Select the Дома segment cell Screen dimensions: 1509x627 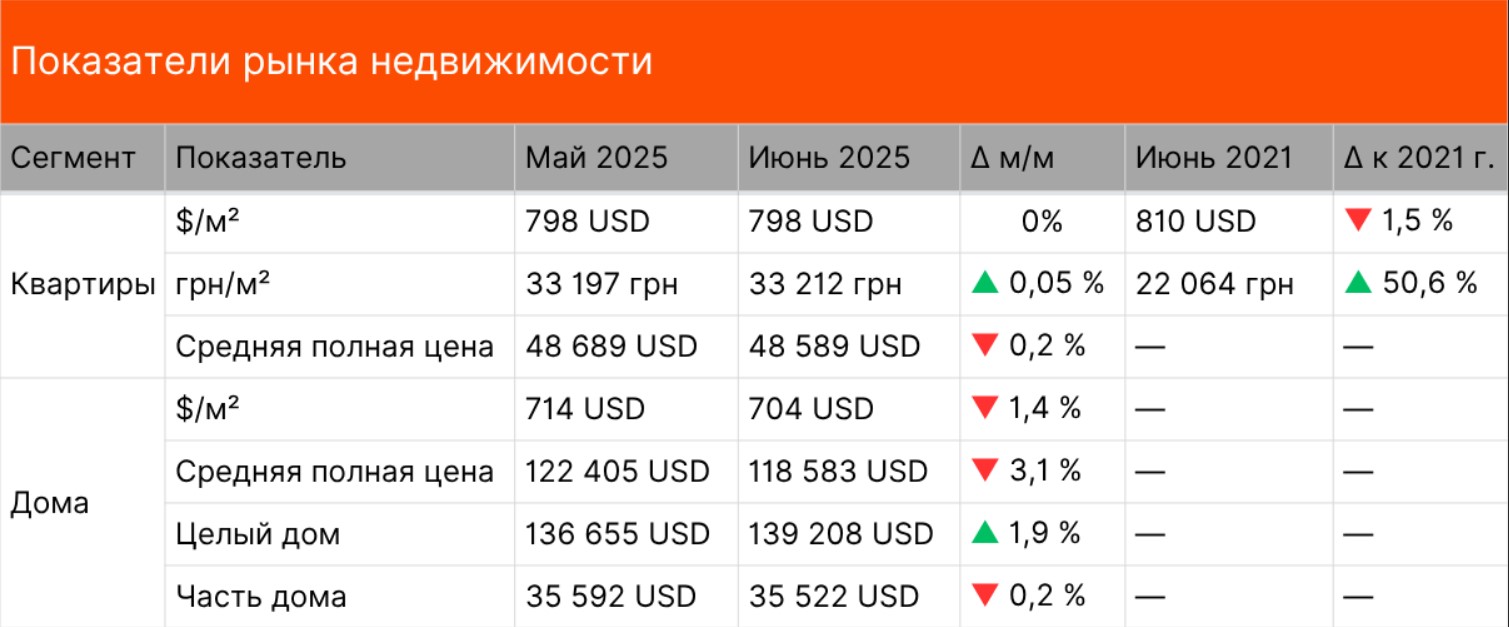(49, 503)
